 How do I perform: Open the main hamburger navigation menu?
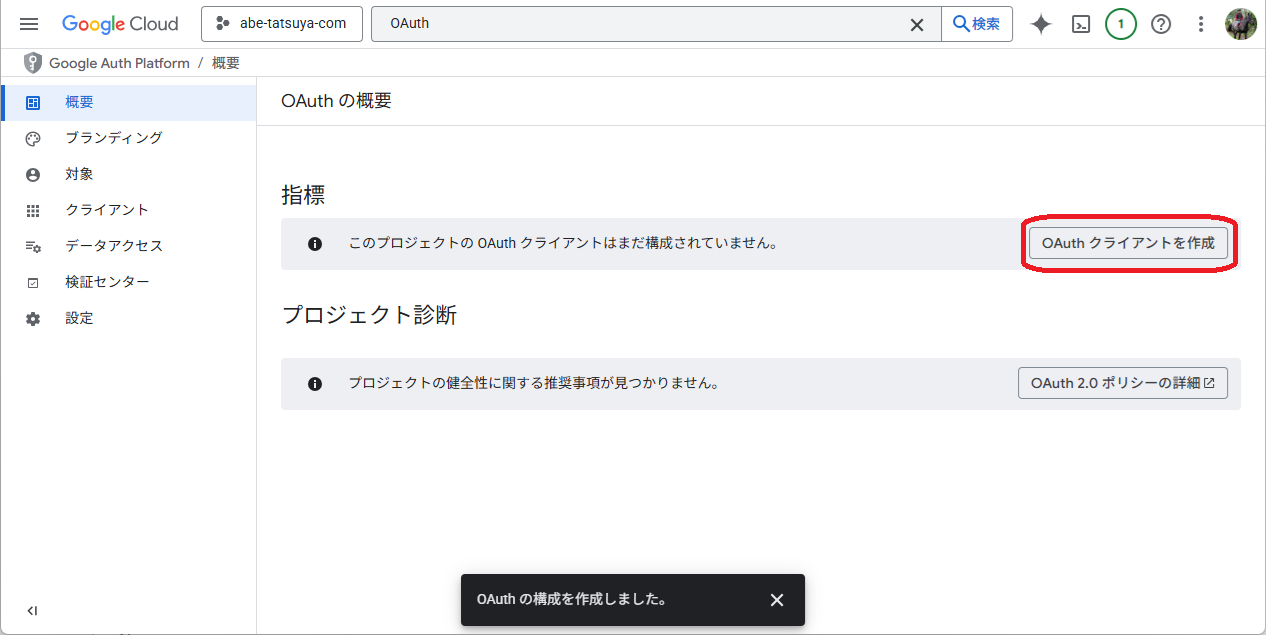(x=29, y=24)
